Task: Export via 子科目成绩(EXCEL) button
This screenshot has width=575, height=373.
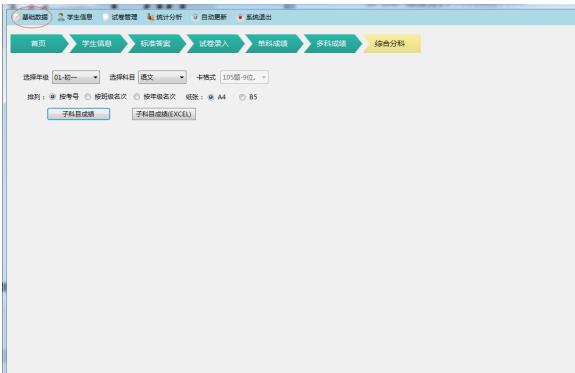Action: click(x=164, y=114)
